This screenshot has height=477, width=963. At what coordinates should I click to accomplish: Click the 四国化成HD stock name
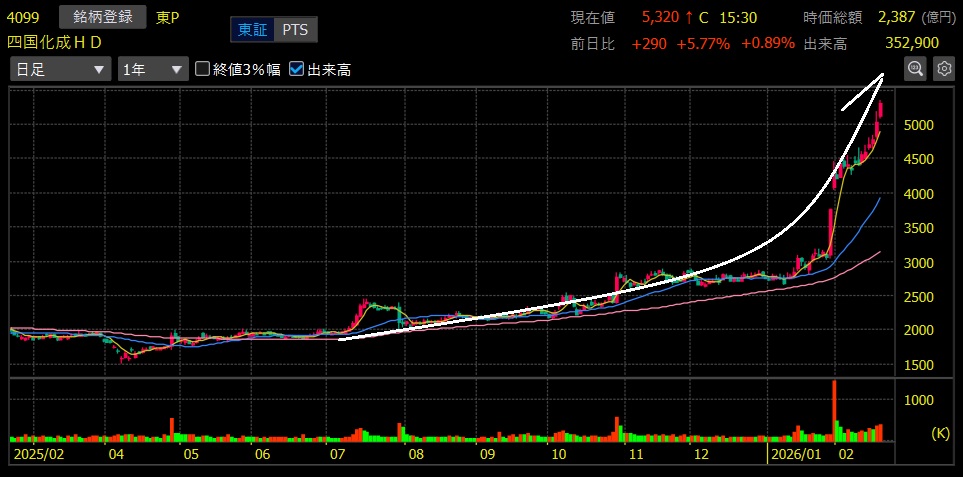tap(55, 42)
